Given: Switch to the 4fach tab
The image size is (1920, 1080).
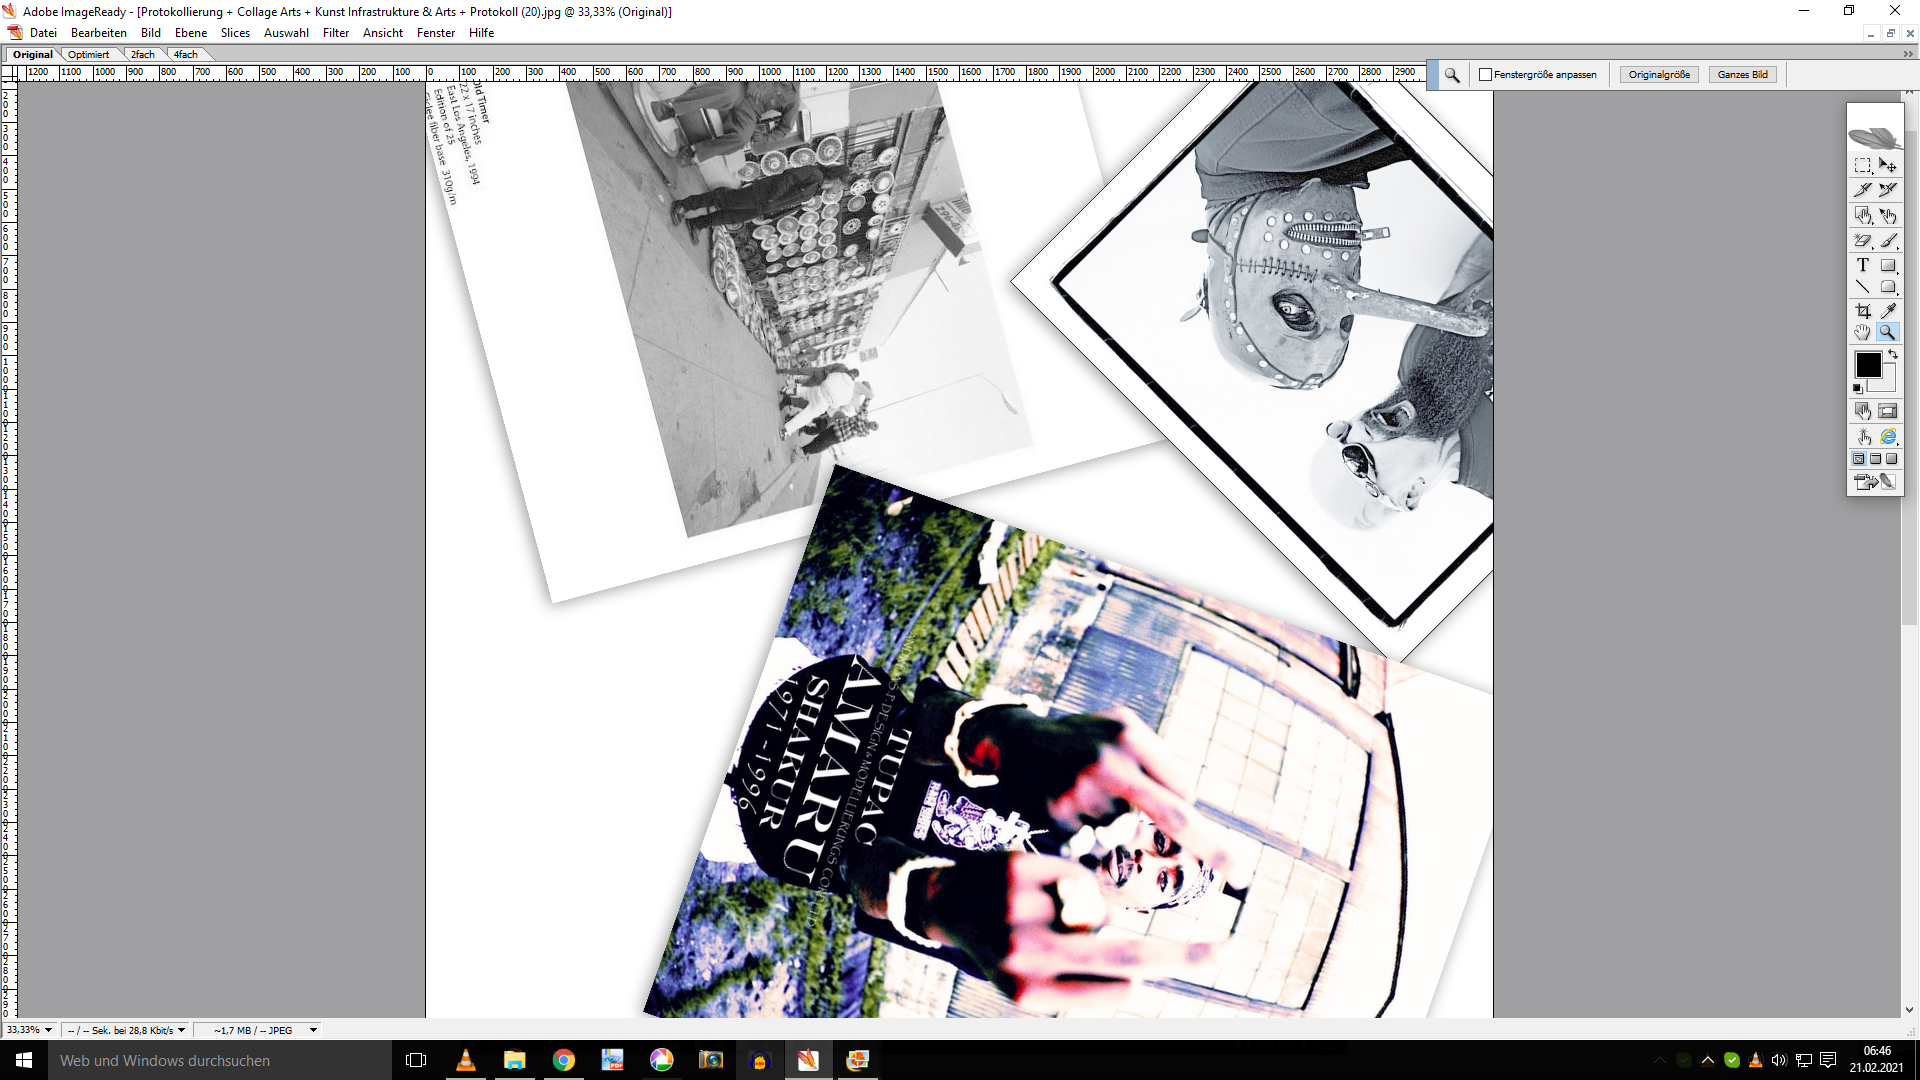Looking at the screenshot, I should coord(186,55).
